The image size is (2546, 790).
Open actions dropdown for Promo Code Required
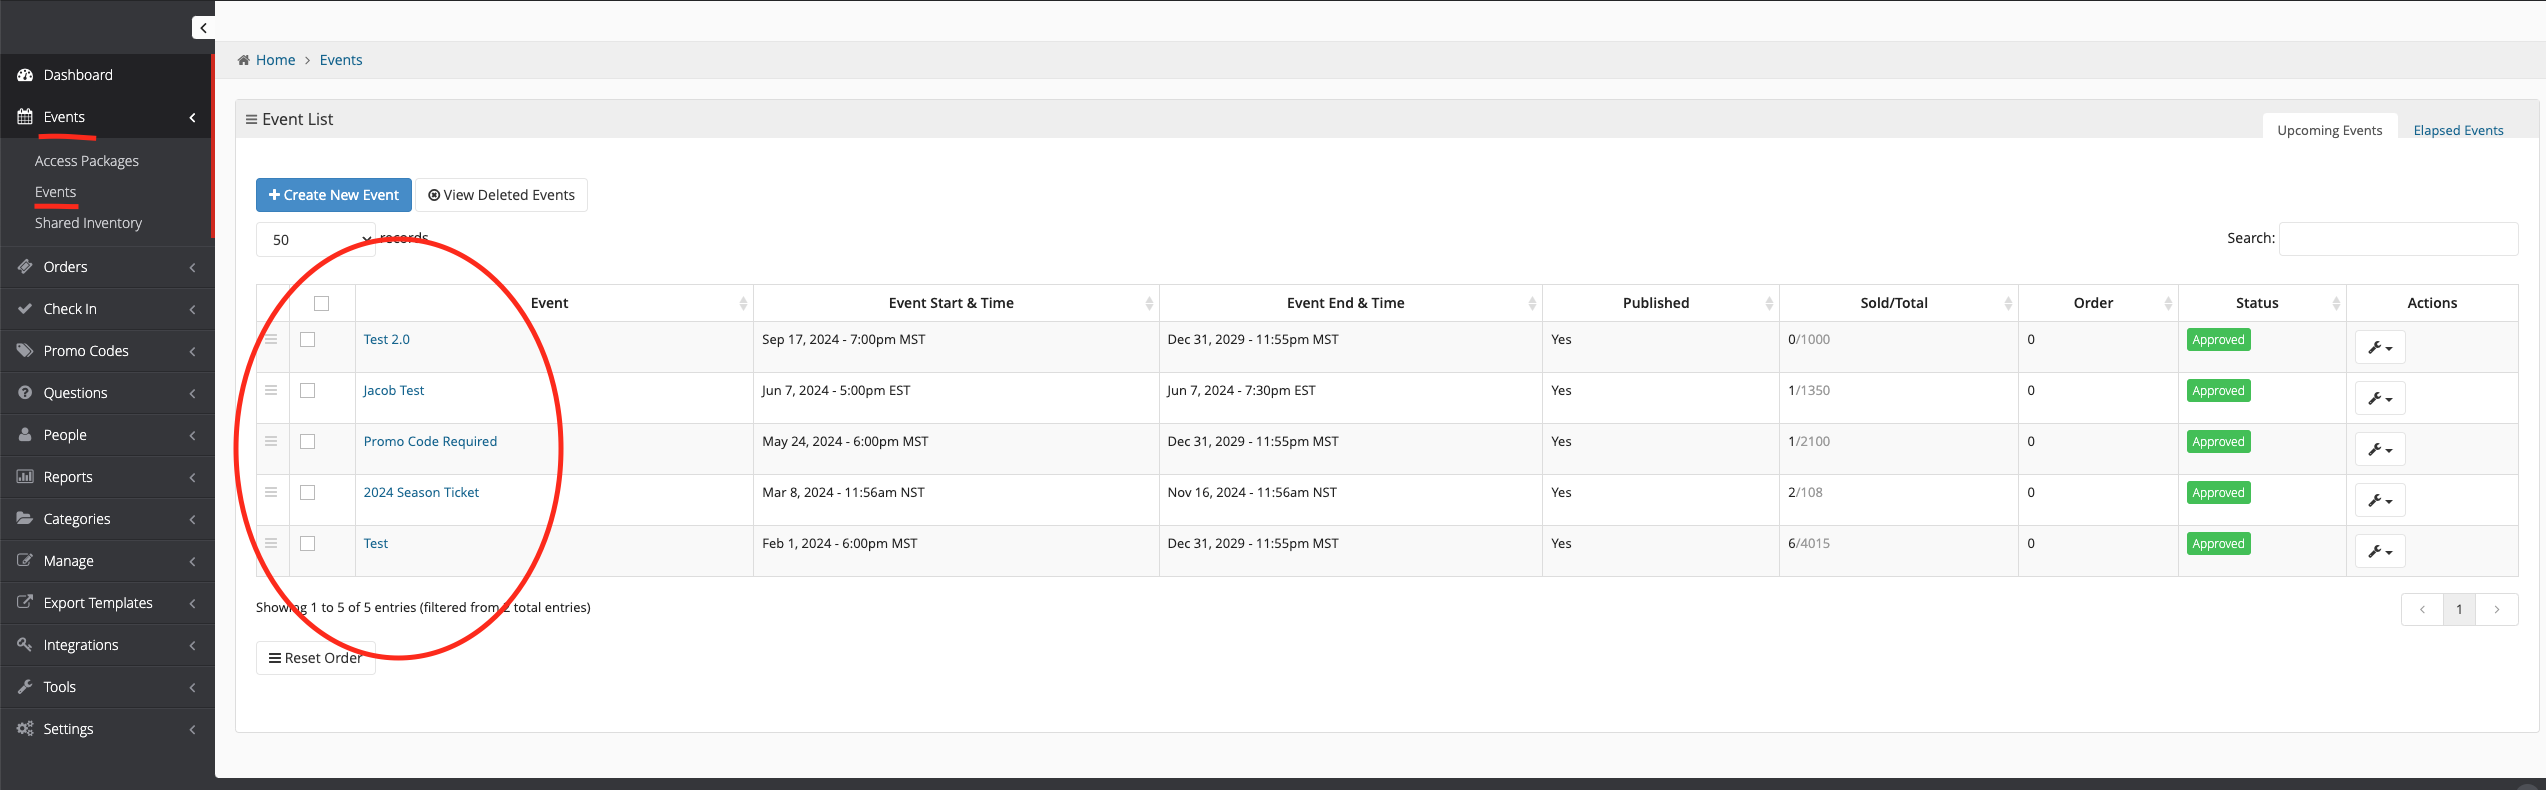(2380, 450)
